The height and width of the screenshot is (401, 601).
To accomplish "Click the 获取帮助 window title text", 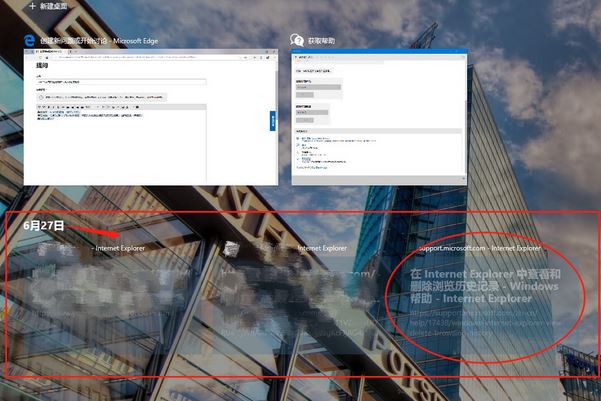I will point(322,41).
